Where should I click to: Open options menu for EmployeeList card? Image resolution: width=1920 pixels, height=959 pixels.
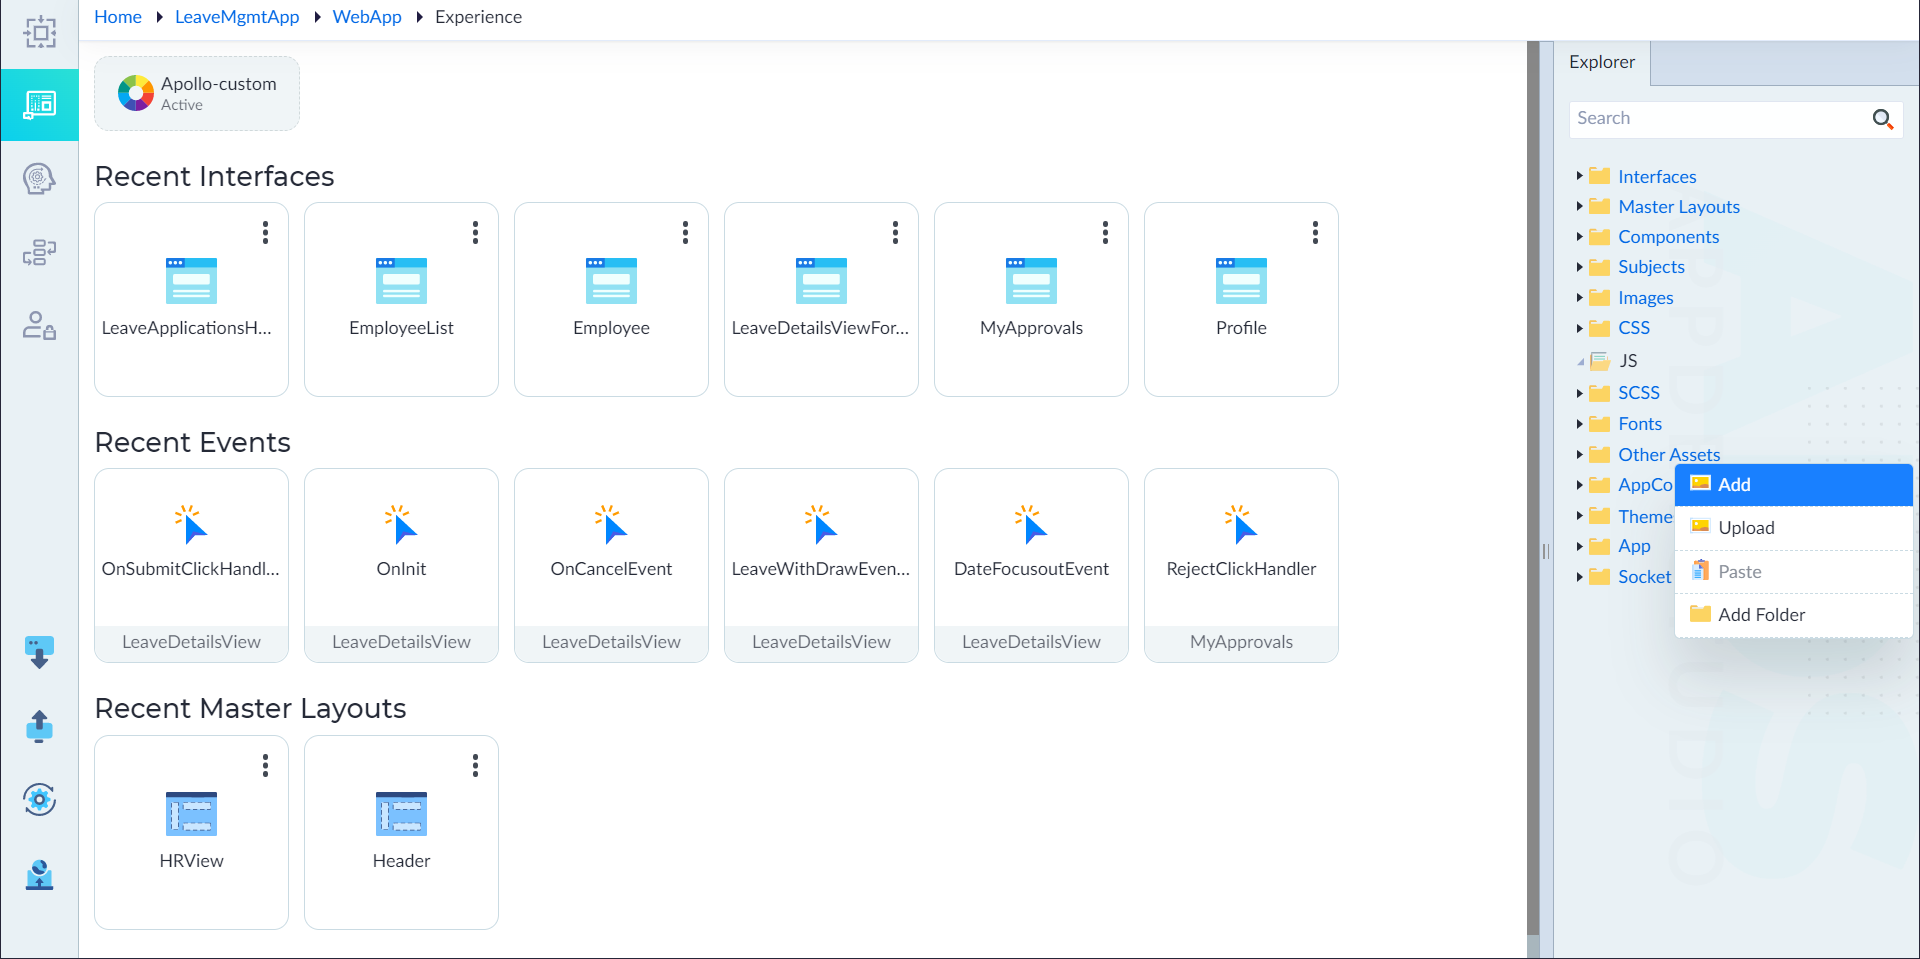click(475, 233)
